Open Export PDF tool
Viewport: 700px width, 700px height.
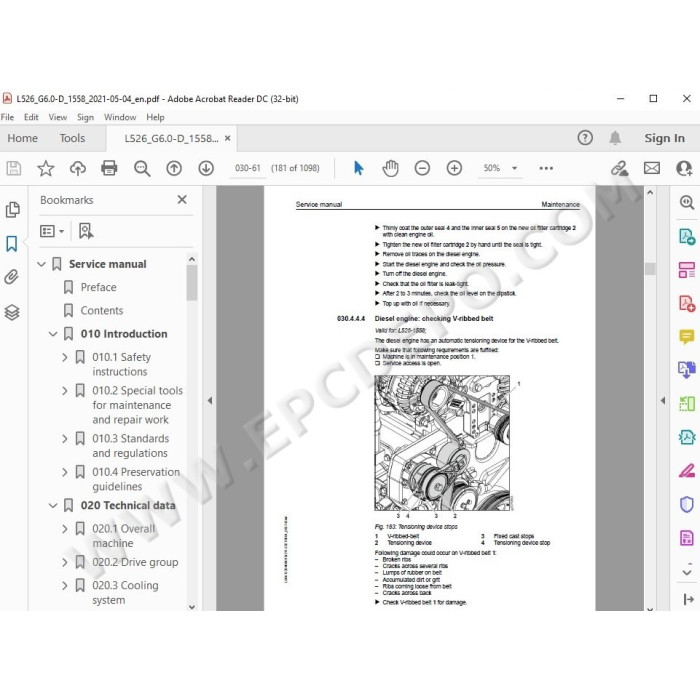(687, 236)
